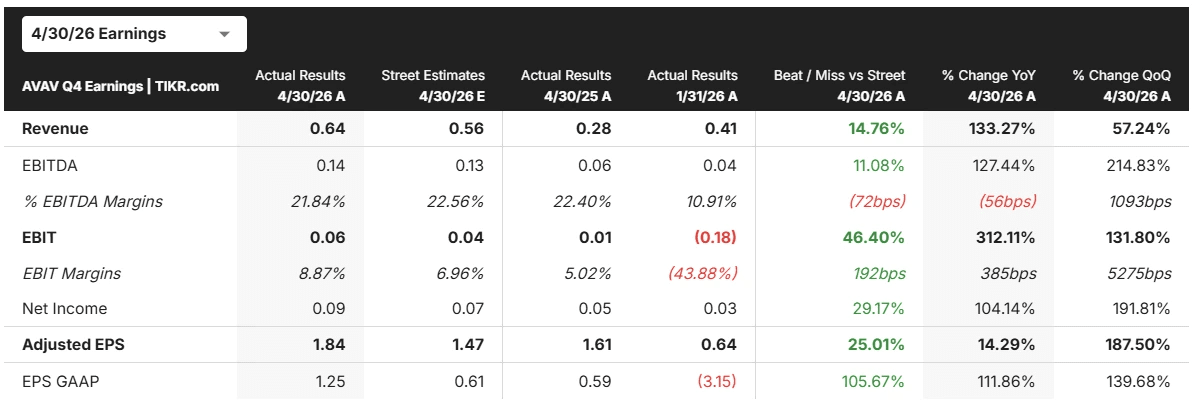The width and height of the screenshot is (1194, 402).
Task: Click the AVAV Q4 Earnings | TIKR.com title
Action: click(x=120, y=85)
